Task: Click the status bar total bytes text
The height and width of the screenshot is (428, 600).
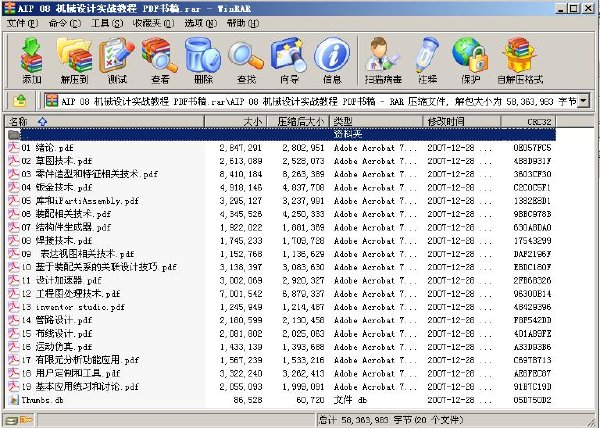Action: (391, 420)
